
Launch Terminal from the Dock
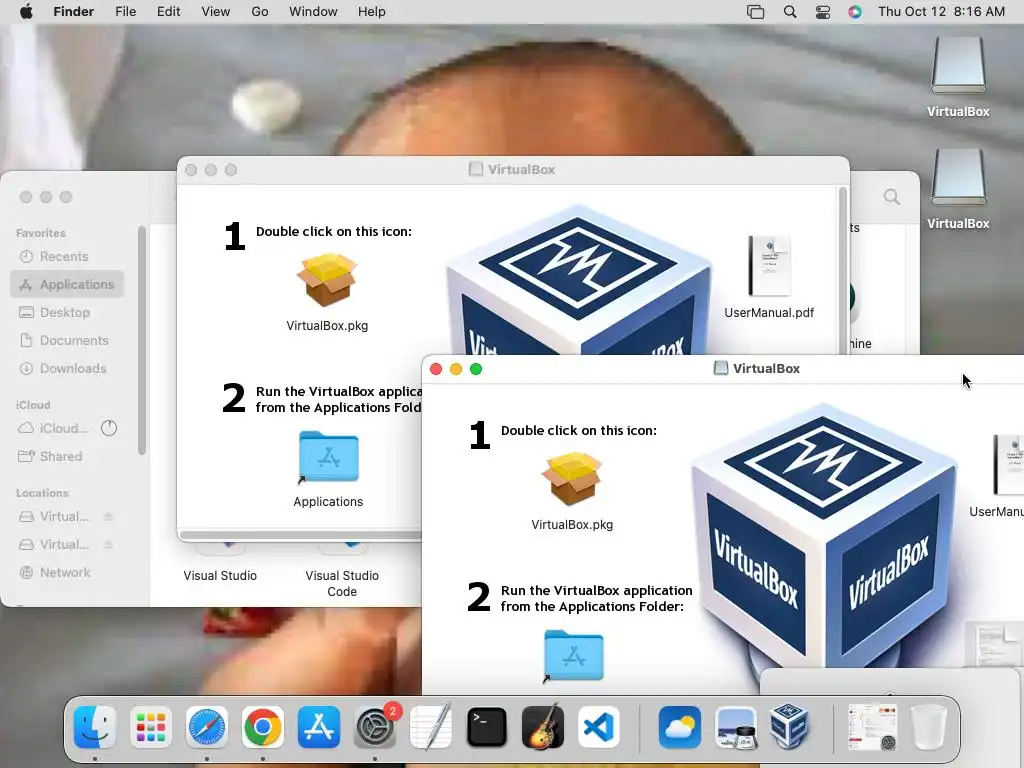tap(487, 727)
